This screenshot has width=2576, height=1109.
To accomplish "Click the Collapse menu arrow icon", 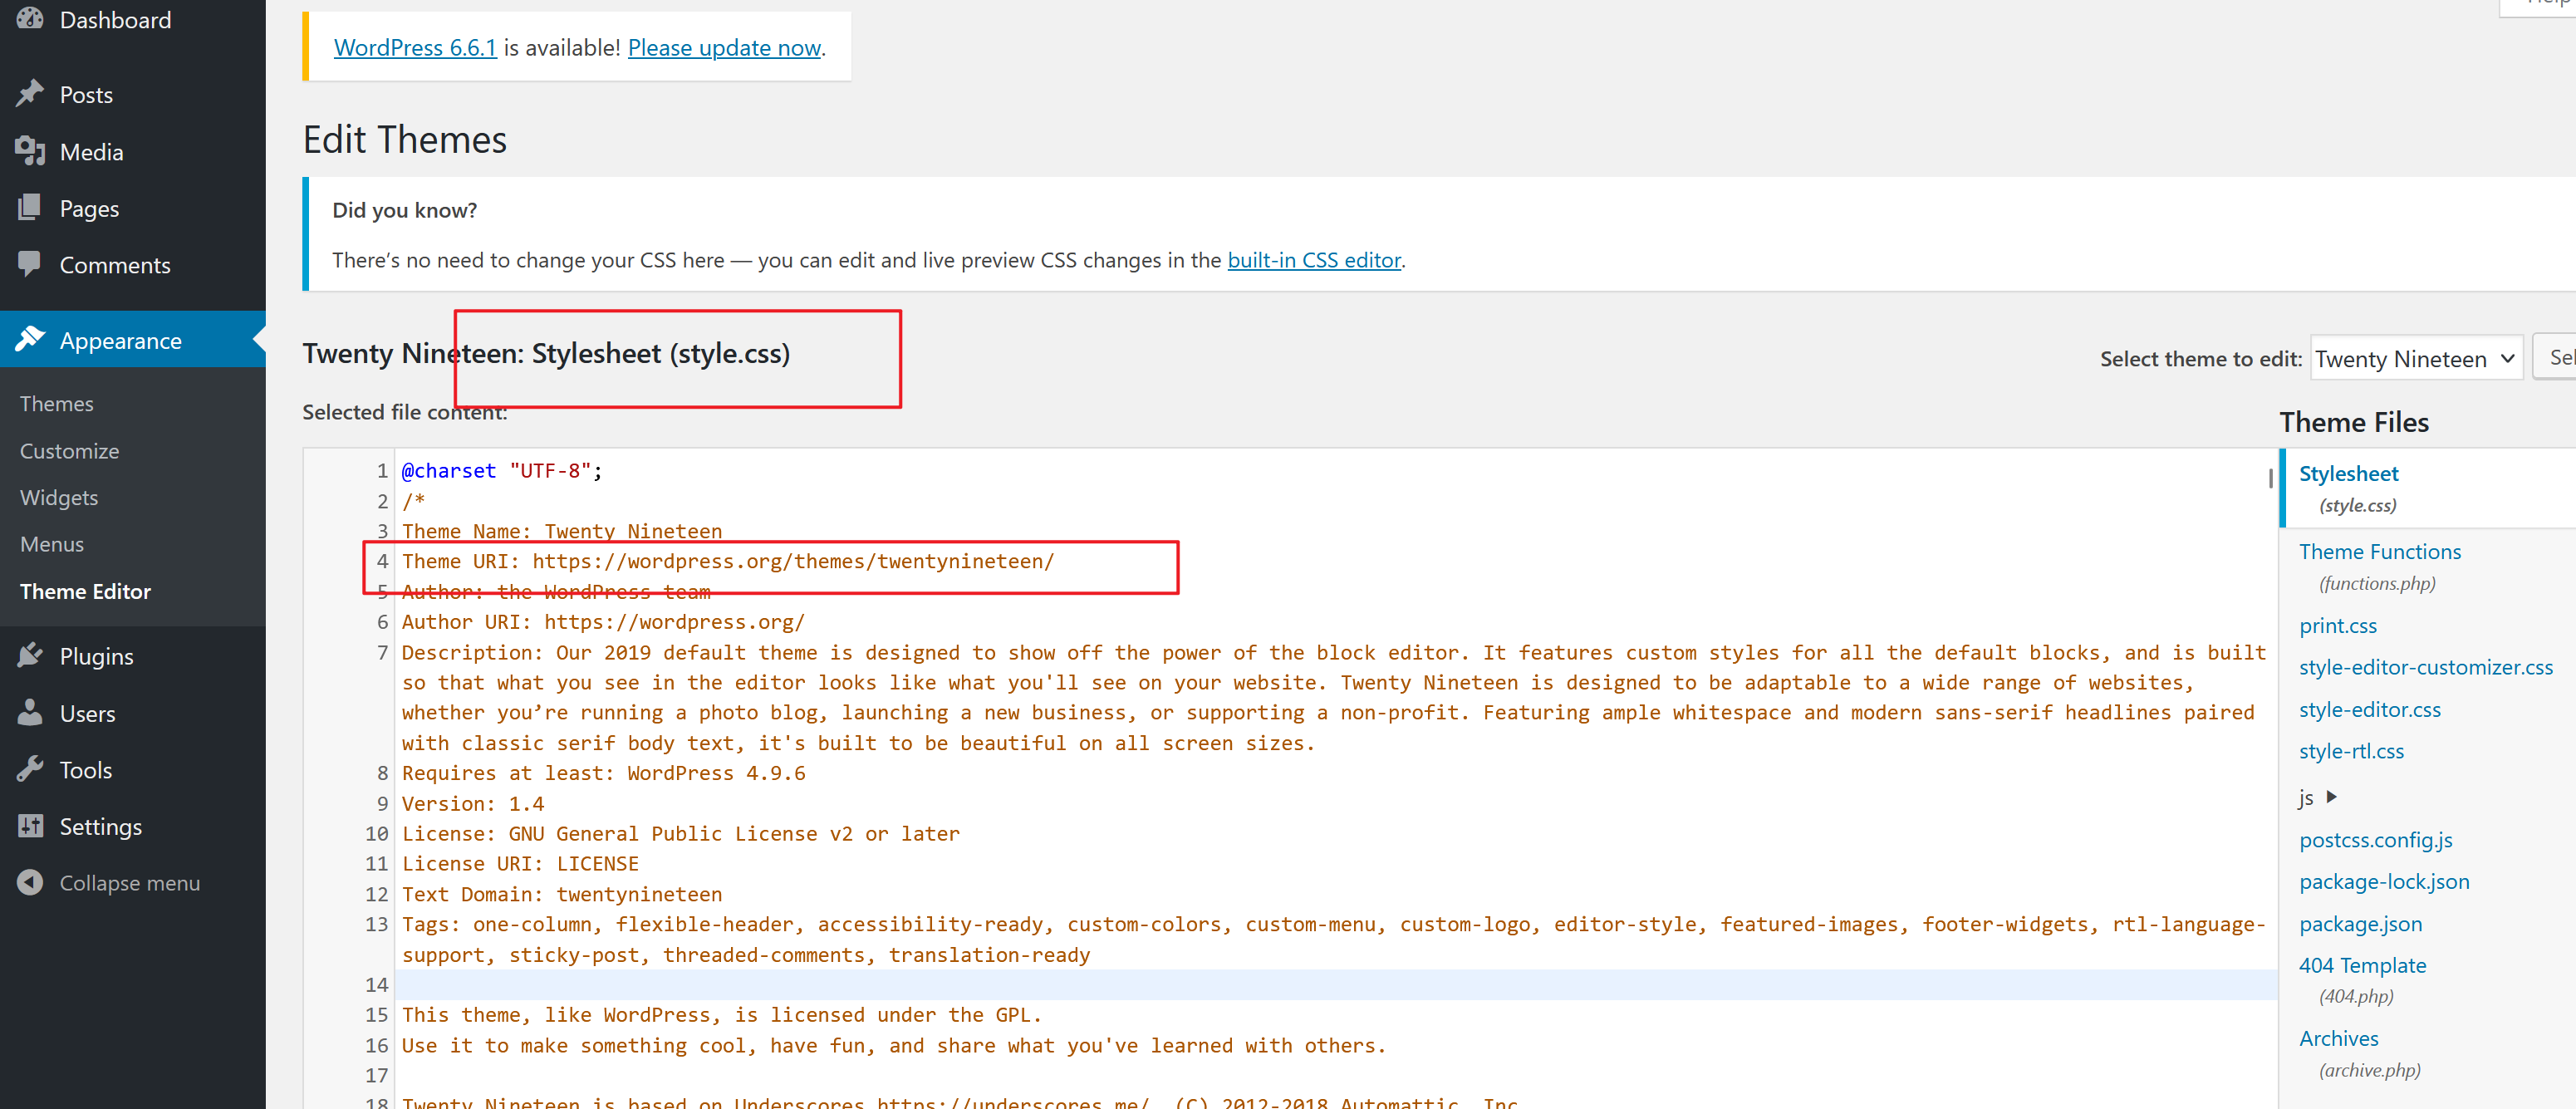I will (x=30, y=882).
